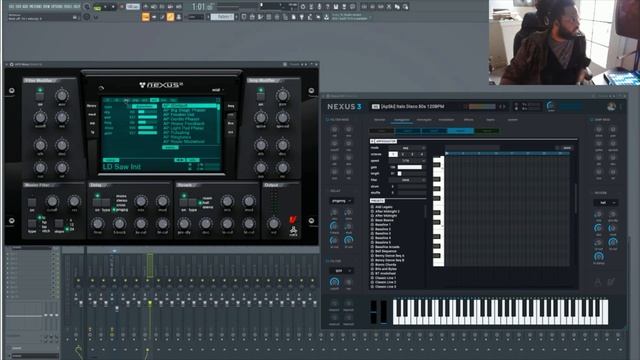Turn on Filter Modifier in Nexus 2

click(40, 96)
